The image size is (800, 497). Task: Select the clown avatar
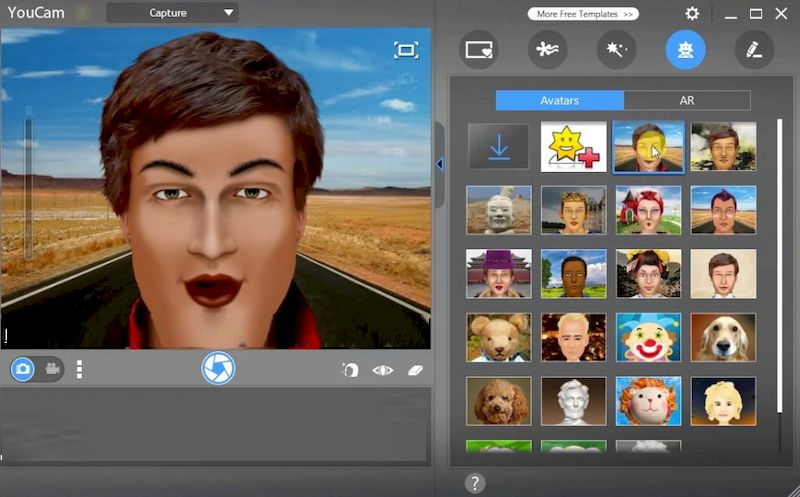click(x=648, y=338)
